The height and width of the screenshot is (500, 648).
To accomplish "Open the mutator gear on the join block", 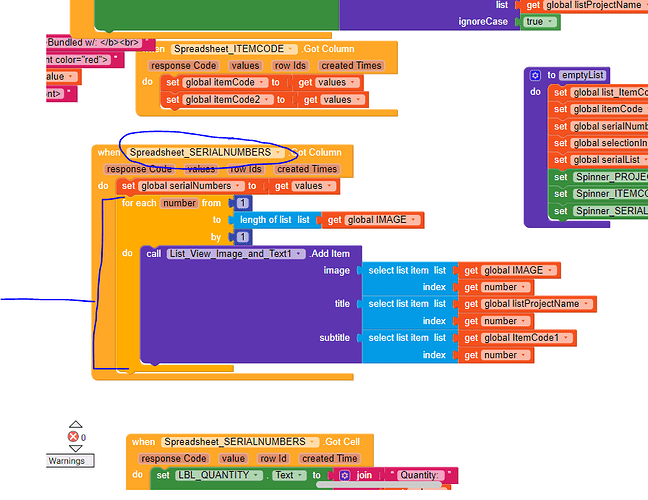I will pos(344,475).
